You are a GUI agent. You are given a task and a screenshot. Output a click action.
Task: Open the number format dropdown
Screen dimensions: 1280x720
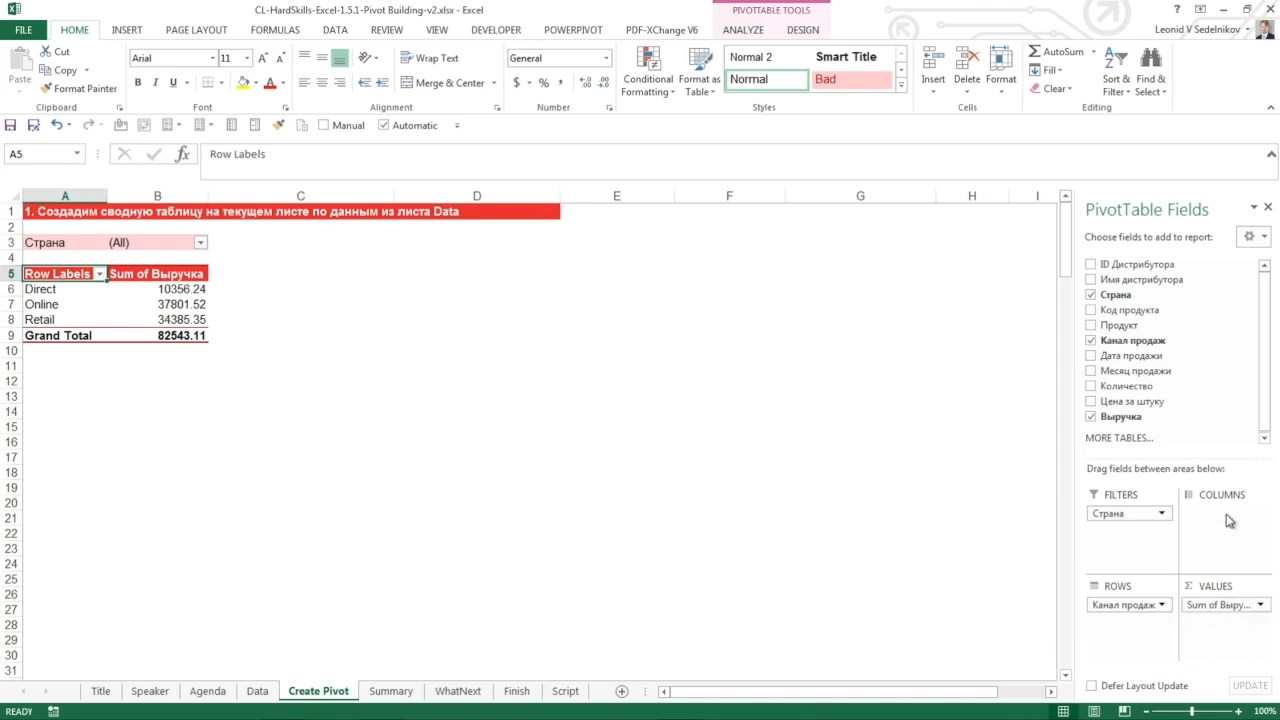605,58
